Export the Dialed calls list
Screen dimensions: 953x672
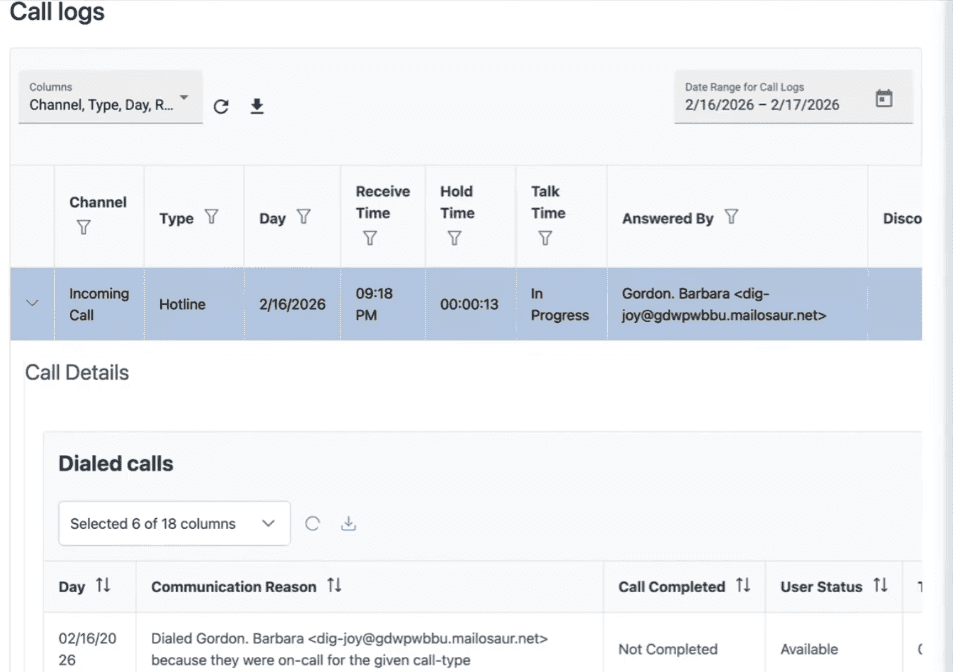348,523
